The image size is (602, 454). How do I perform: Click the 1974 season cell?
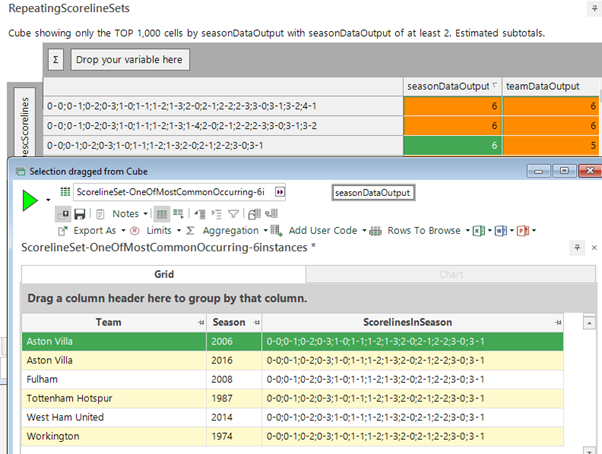(x=234, y=437)
